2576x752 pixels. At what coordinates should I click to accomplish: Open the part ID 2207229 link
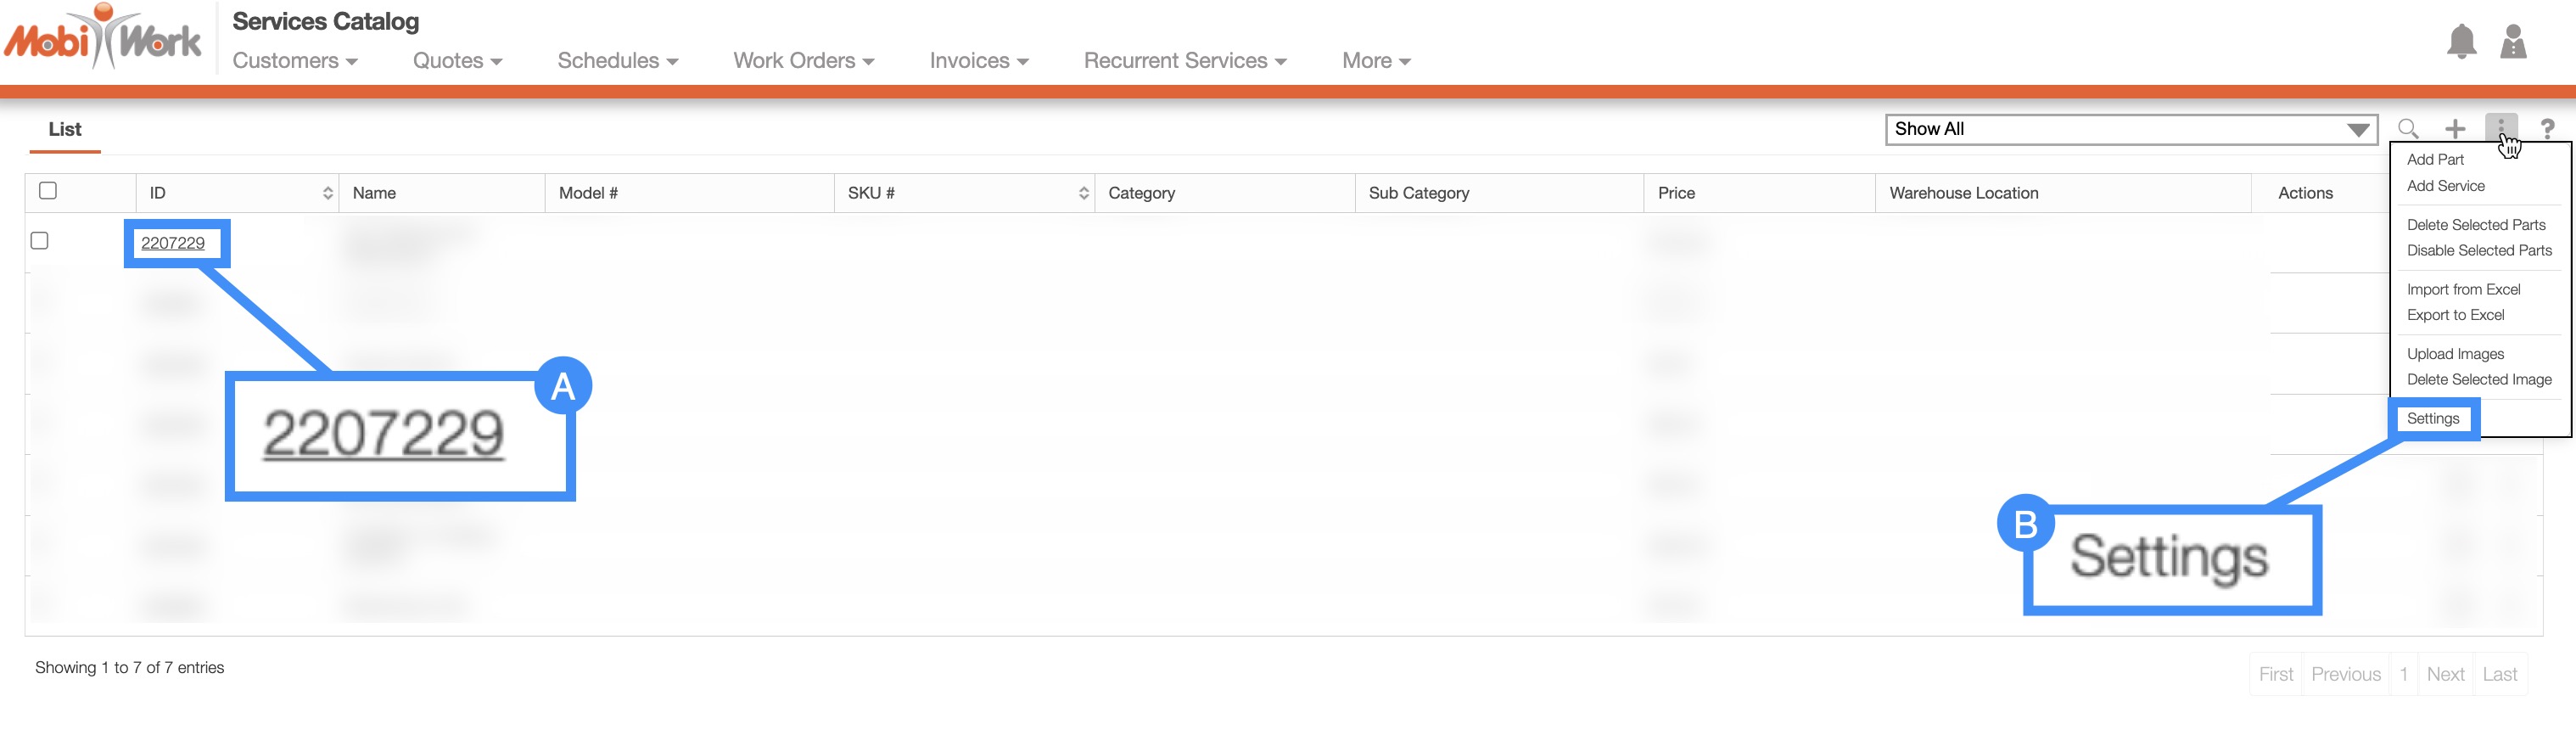[173, 243]
